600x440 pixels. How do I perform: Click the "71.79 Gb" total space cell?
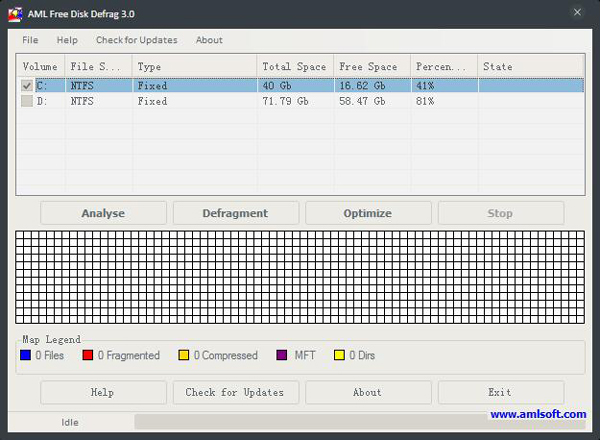pyautogui.click(x=285, y=101)
